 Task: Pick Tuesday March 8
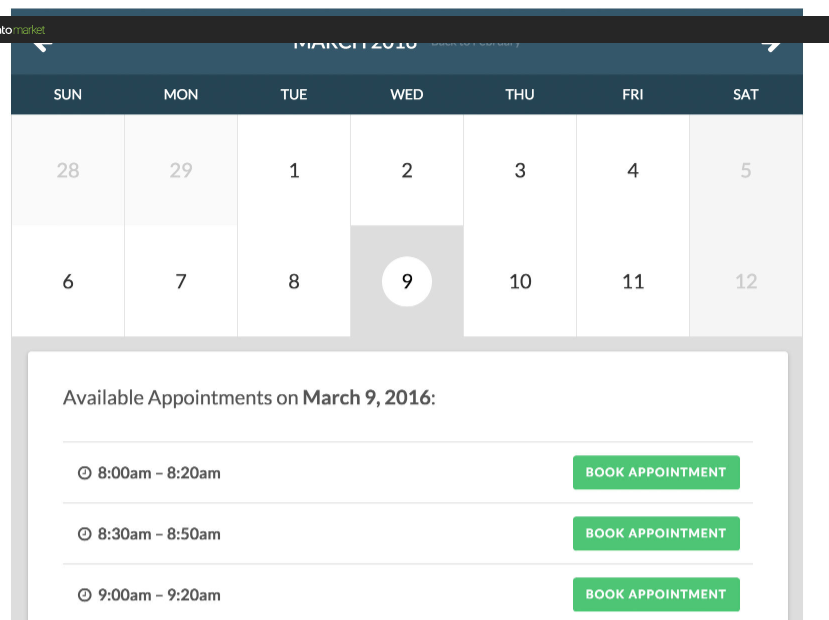click(294, 281)
